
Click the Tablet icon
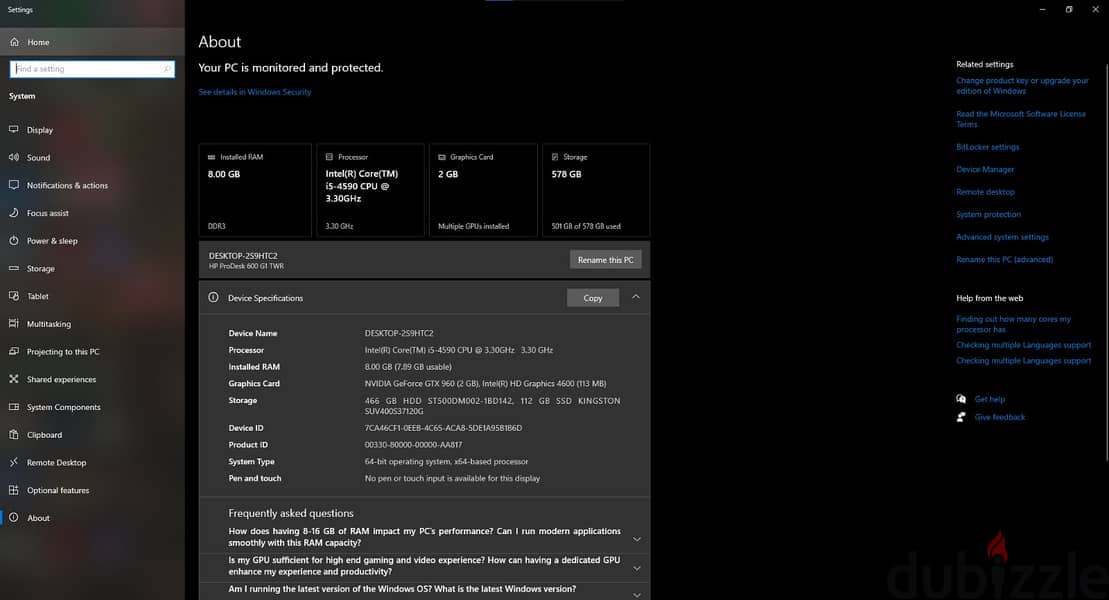[x=13, y=296]
